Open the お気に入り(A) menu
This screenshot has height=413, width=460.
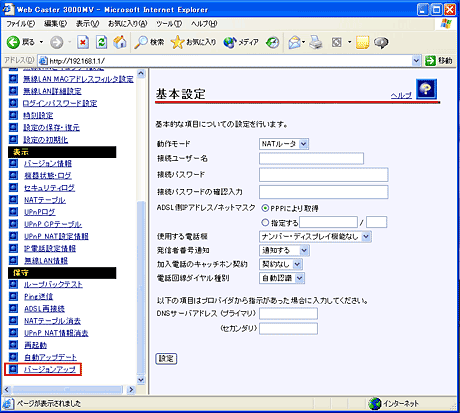tap(128, 24)
